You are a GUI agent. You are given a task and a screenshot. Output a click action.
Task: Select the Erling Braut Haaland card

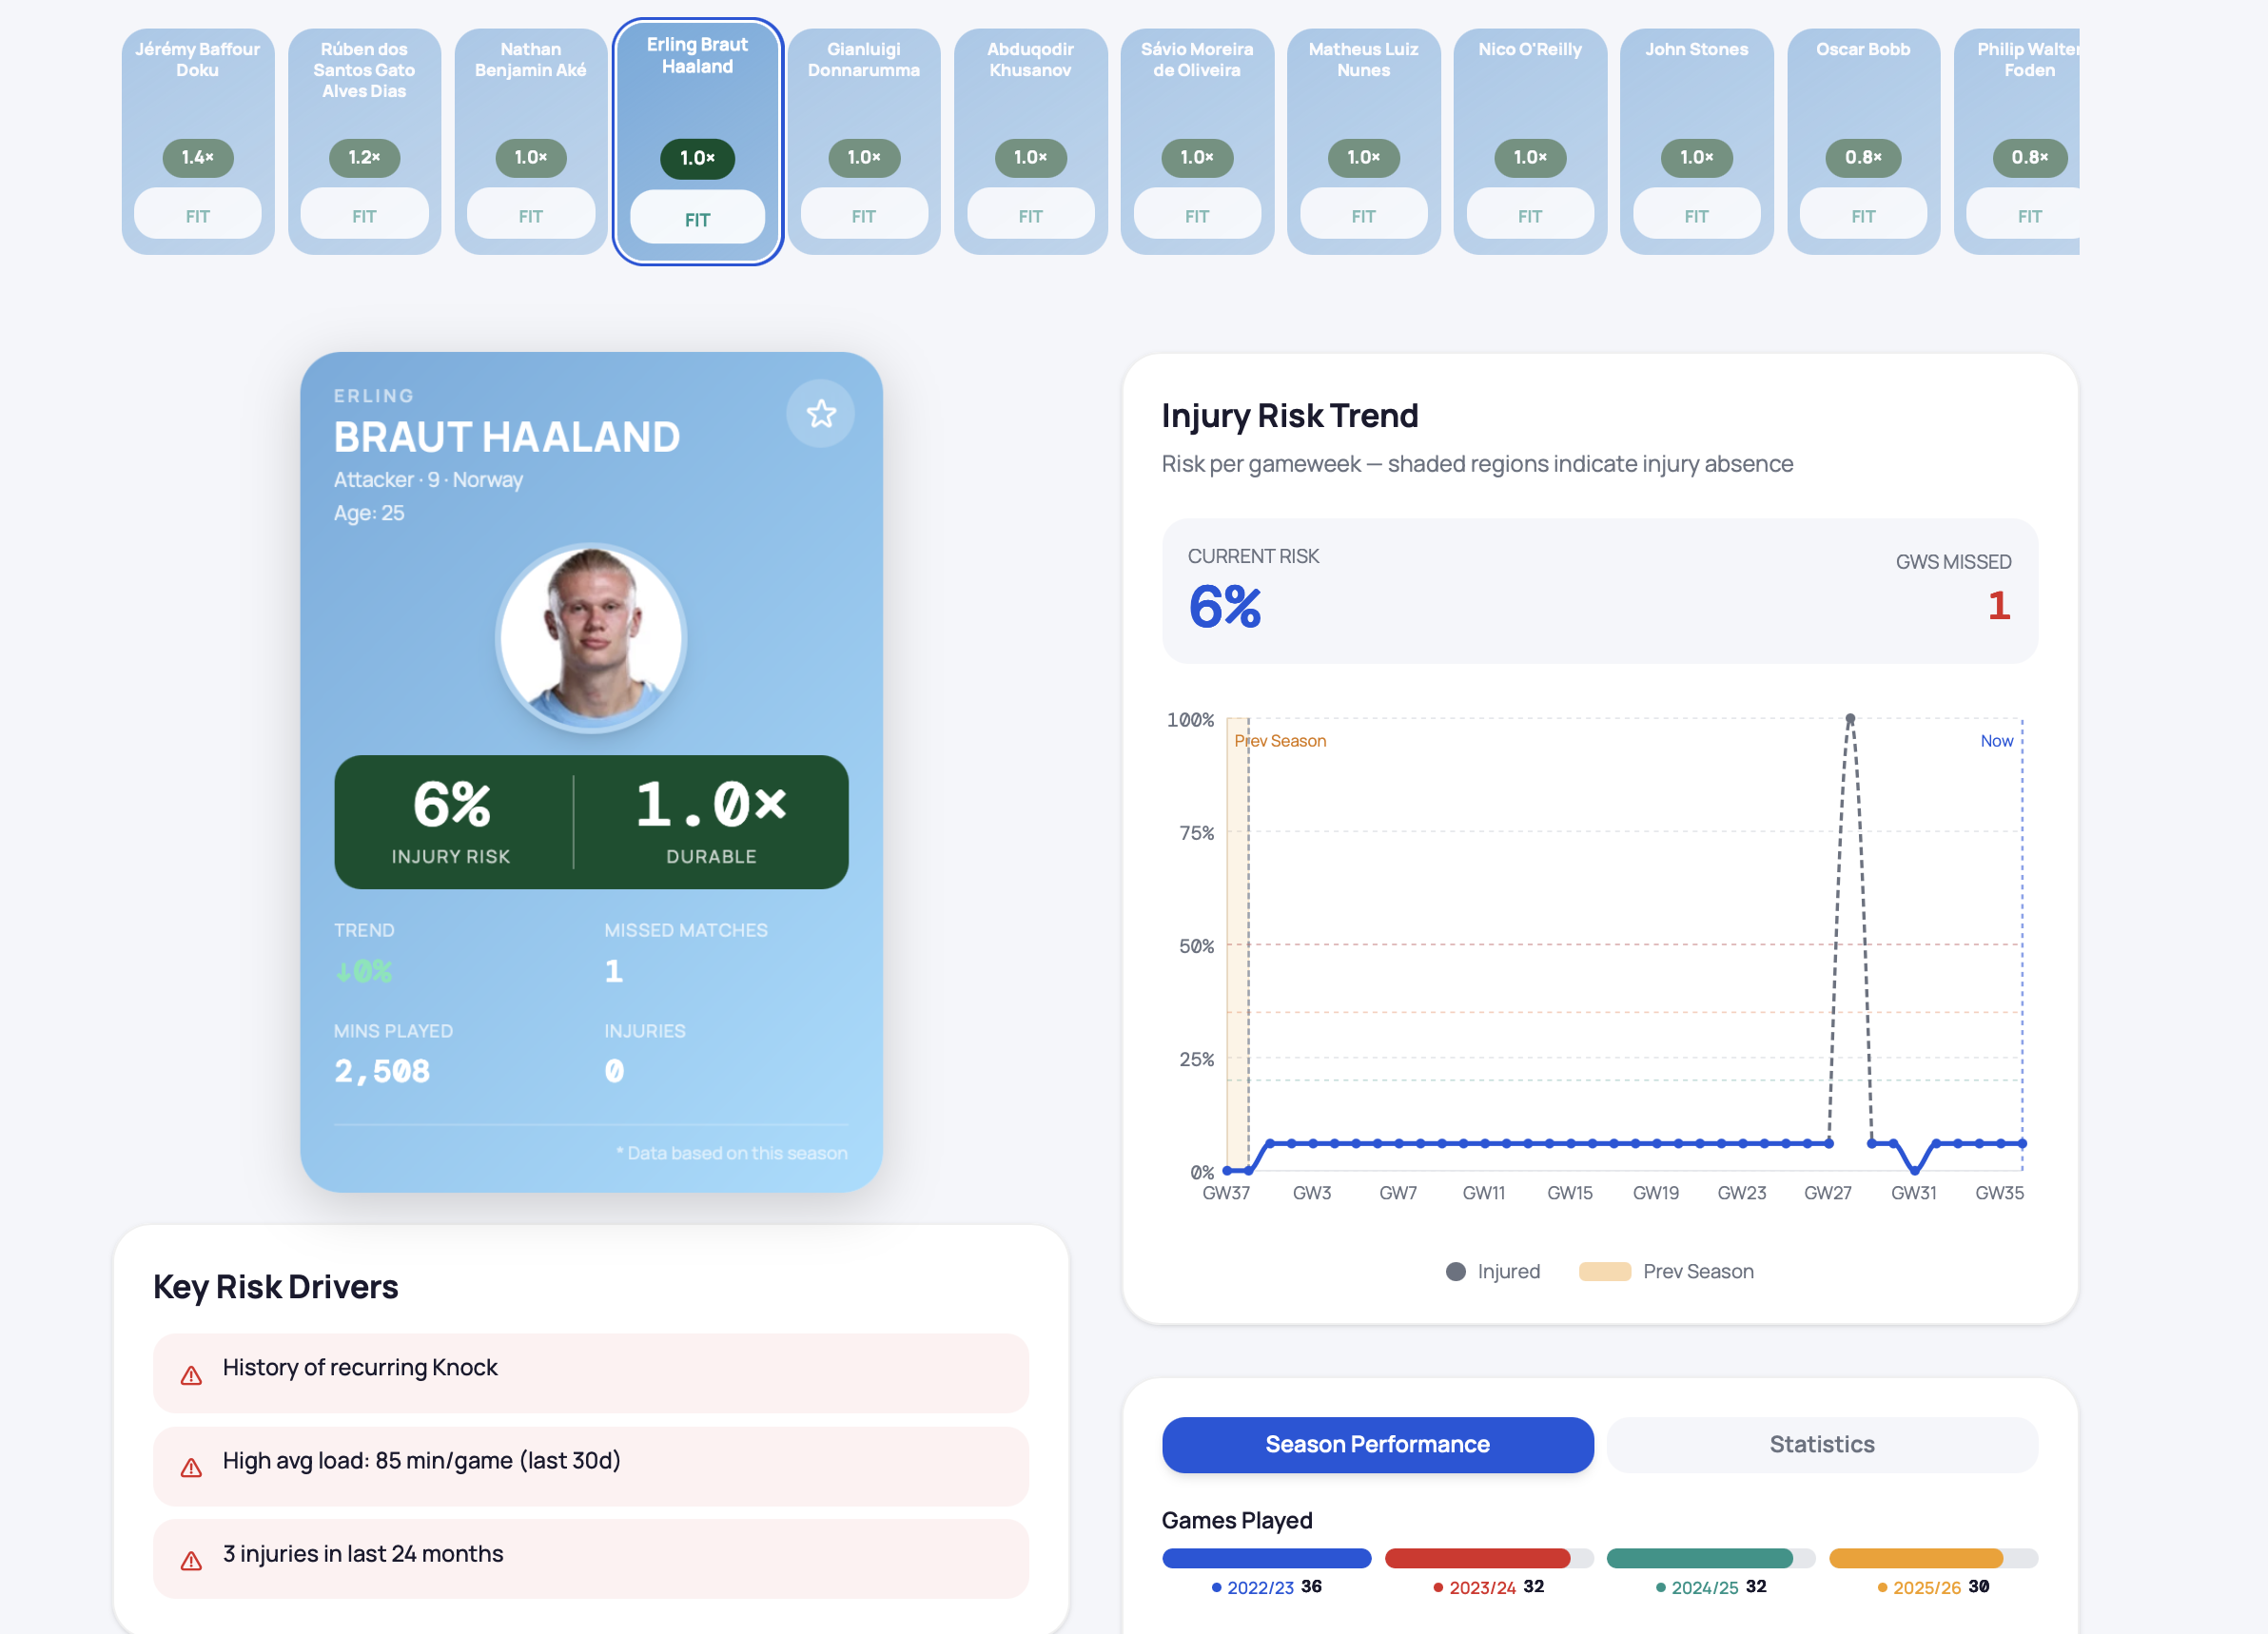click(697, 141)
